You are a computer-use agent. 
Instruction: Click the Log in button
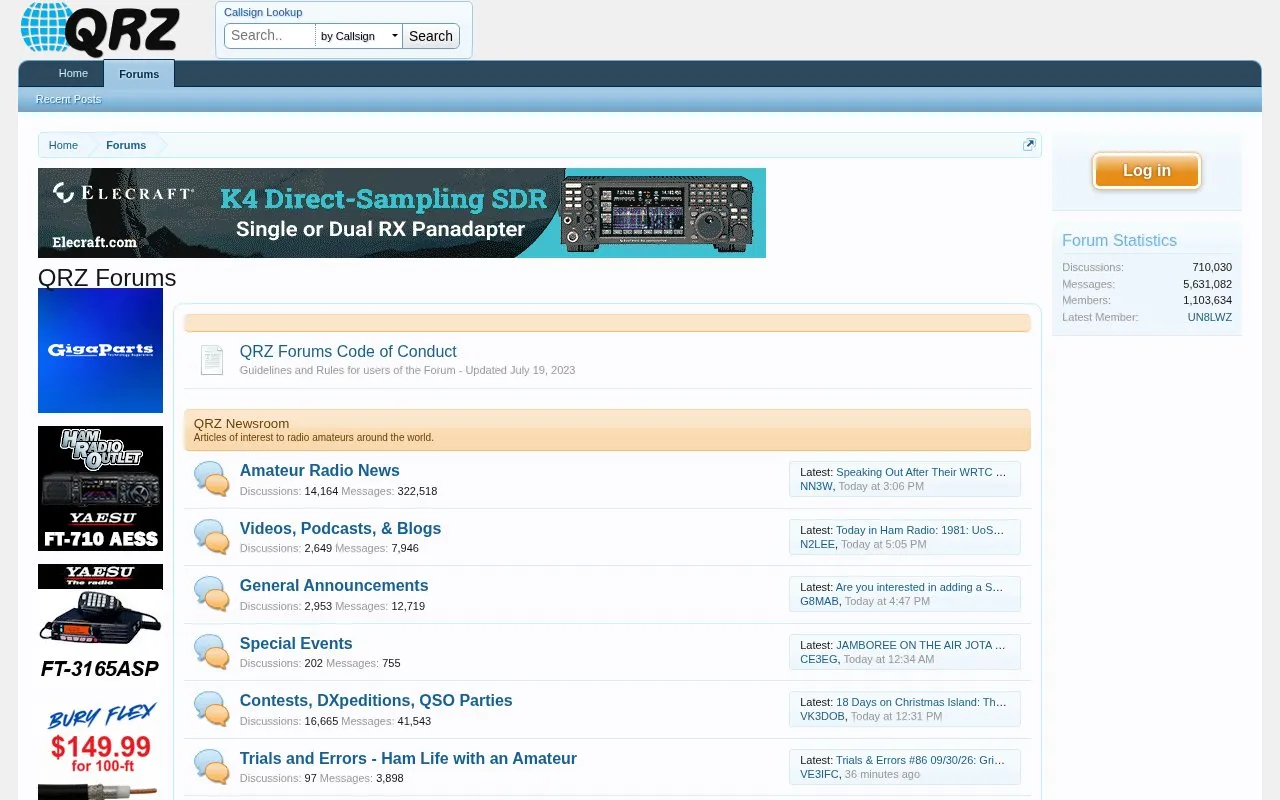tap(1146, 171)
